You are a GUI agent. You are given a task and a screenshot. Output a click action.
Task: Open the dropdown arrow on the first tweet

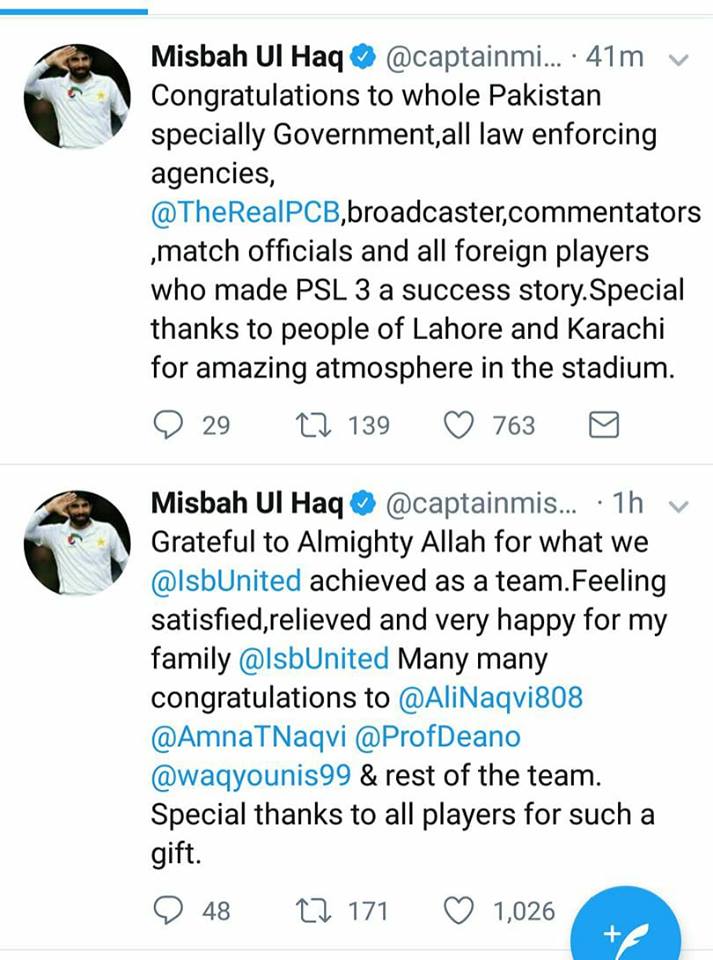tap(676, 60)
